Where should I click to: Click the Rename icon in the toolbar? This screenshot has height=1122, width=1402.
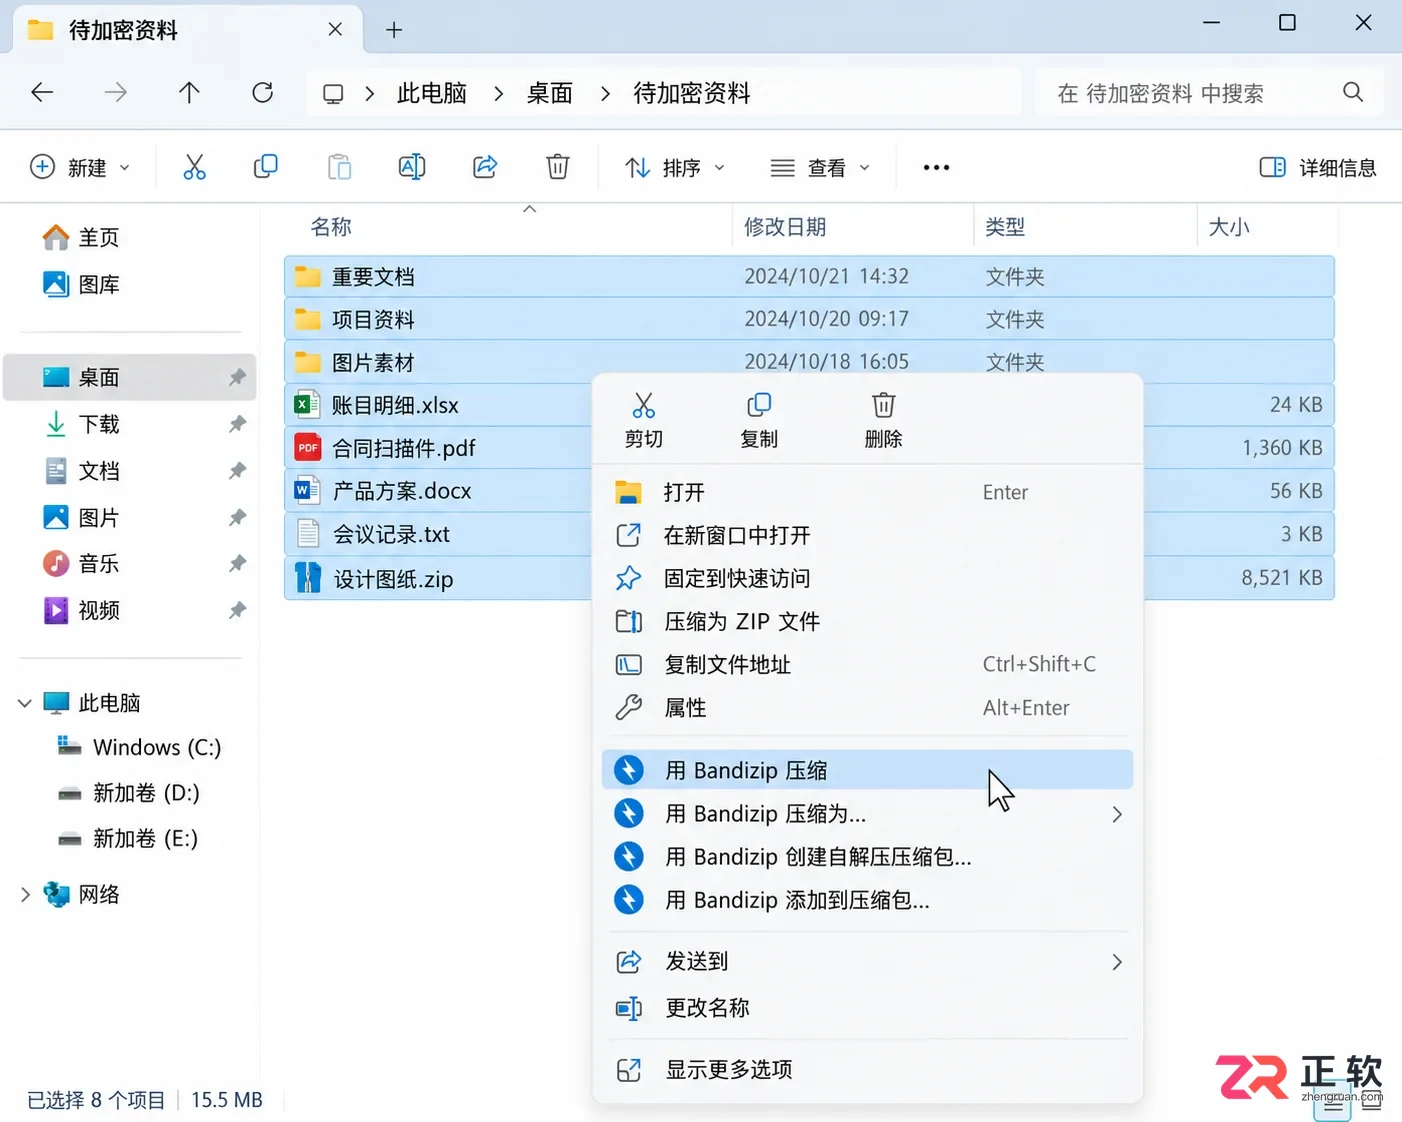click(x=412, y=167)
